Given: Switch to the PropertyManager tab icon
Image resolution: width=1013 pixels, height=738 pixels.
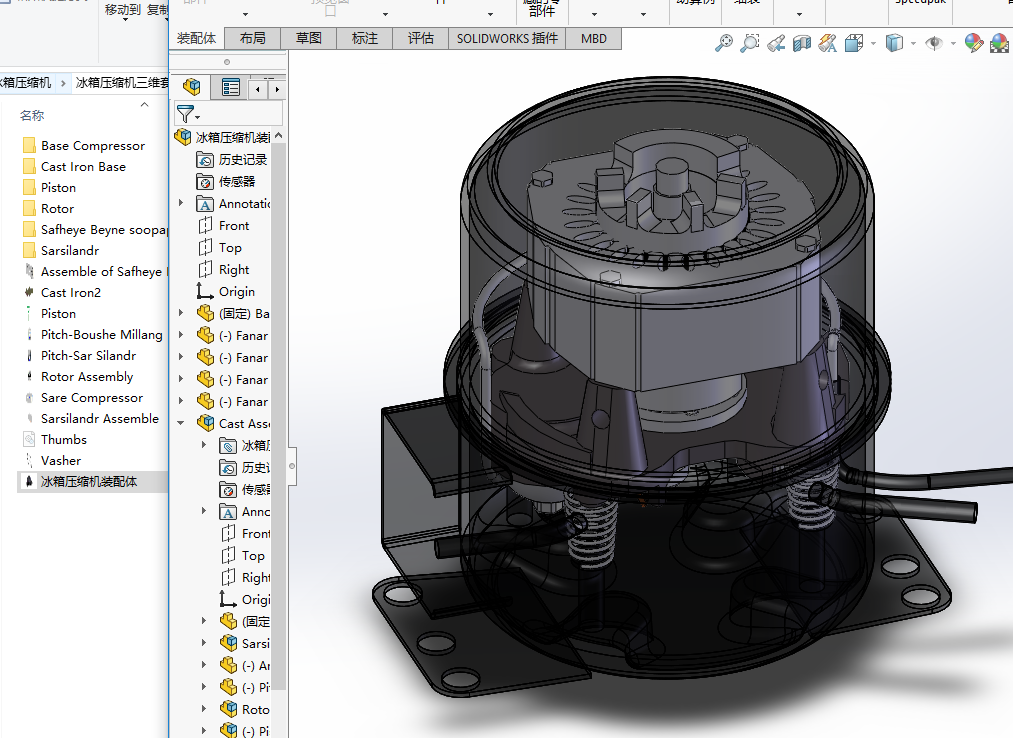Looking at the screenshot, I should click(x=231, y=87).
